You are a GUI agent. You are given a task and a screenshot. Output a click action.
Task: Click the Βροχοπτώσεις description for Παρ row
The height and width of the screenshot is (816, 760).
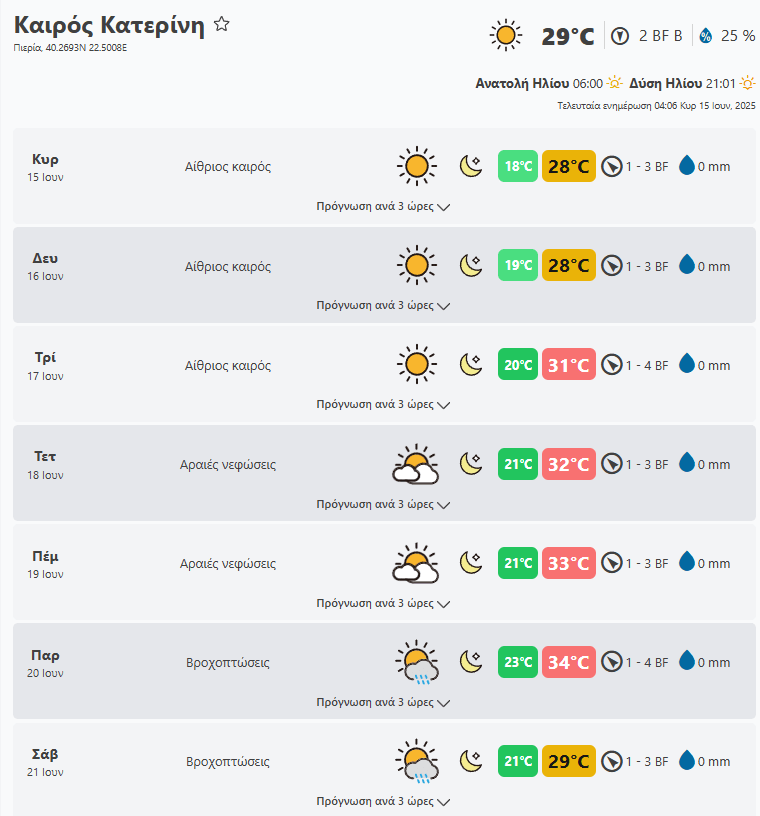(228, 662)
